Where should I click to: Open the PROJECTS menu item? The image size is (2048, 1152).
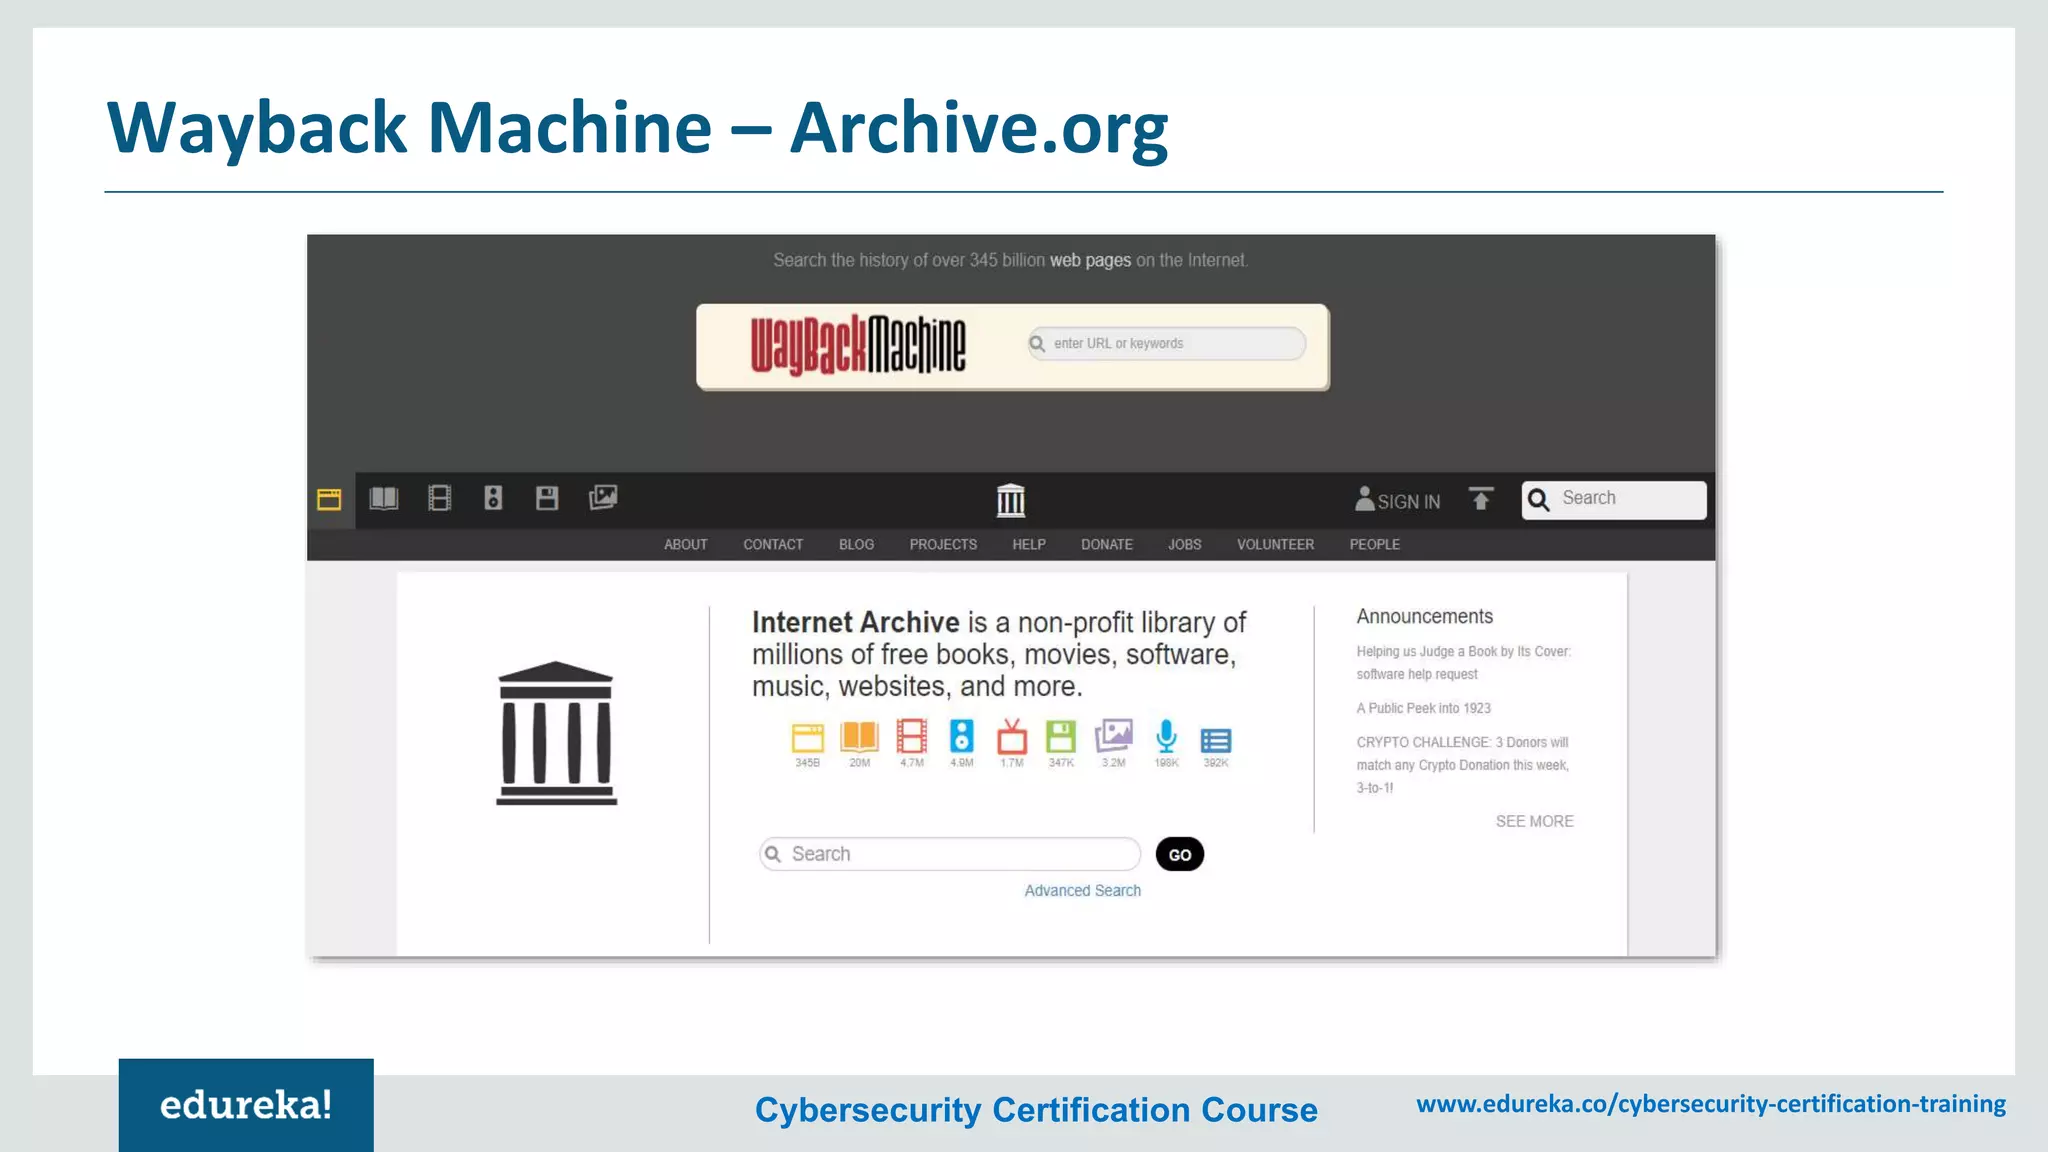[x=943, y=545]
